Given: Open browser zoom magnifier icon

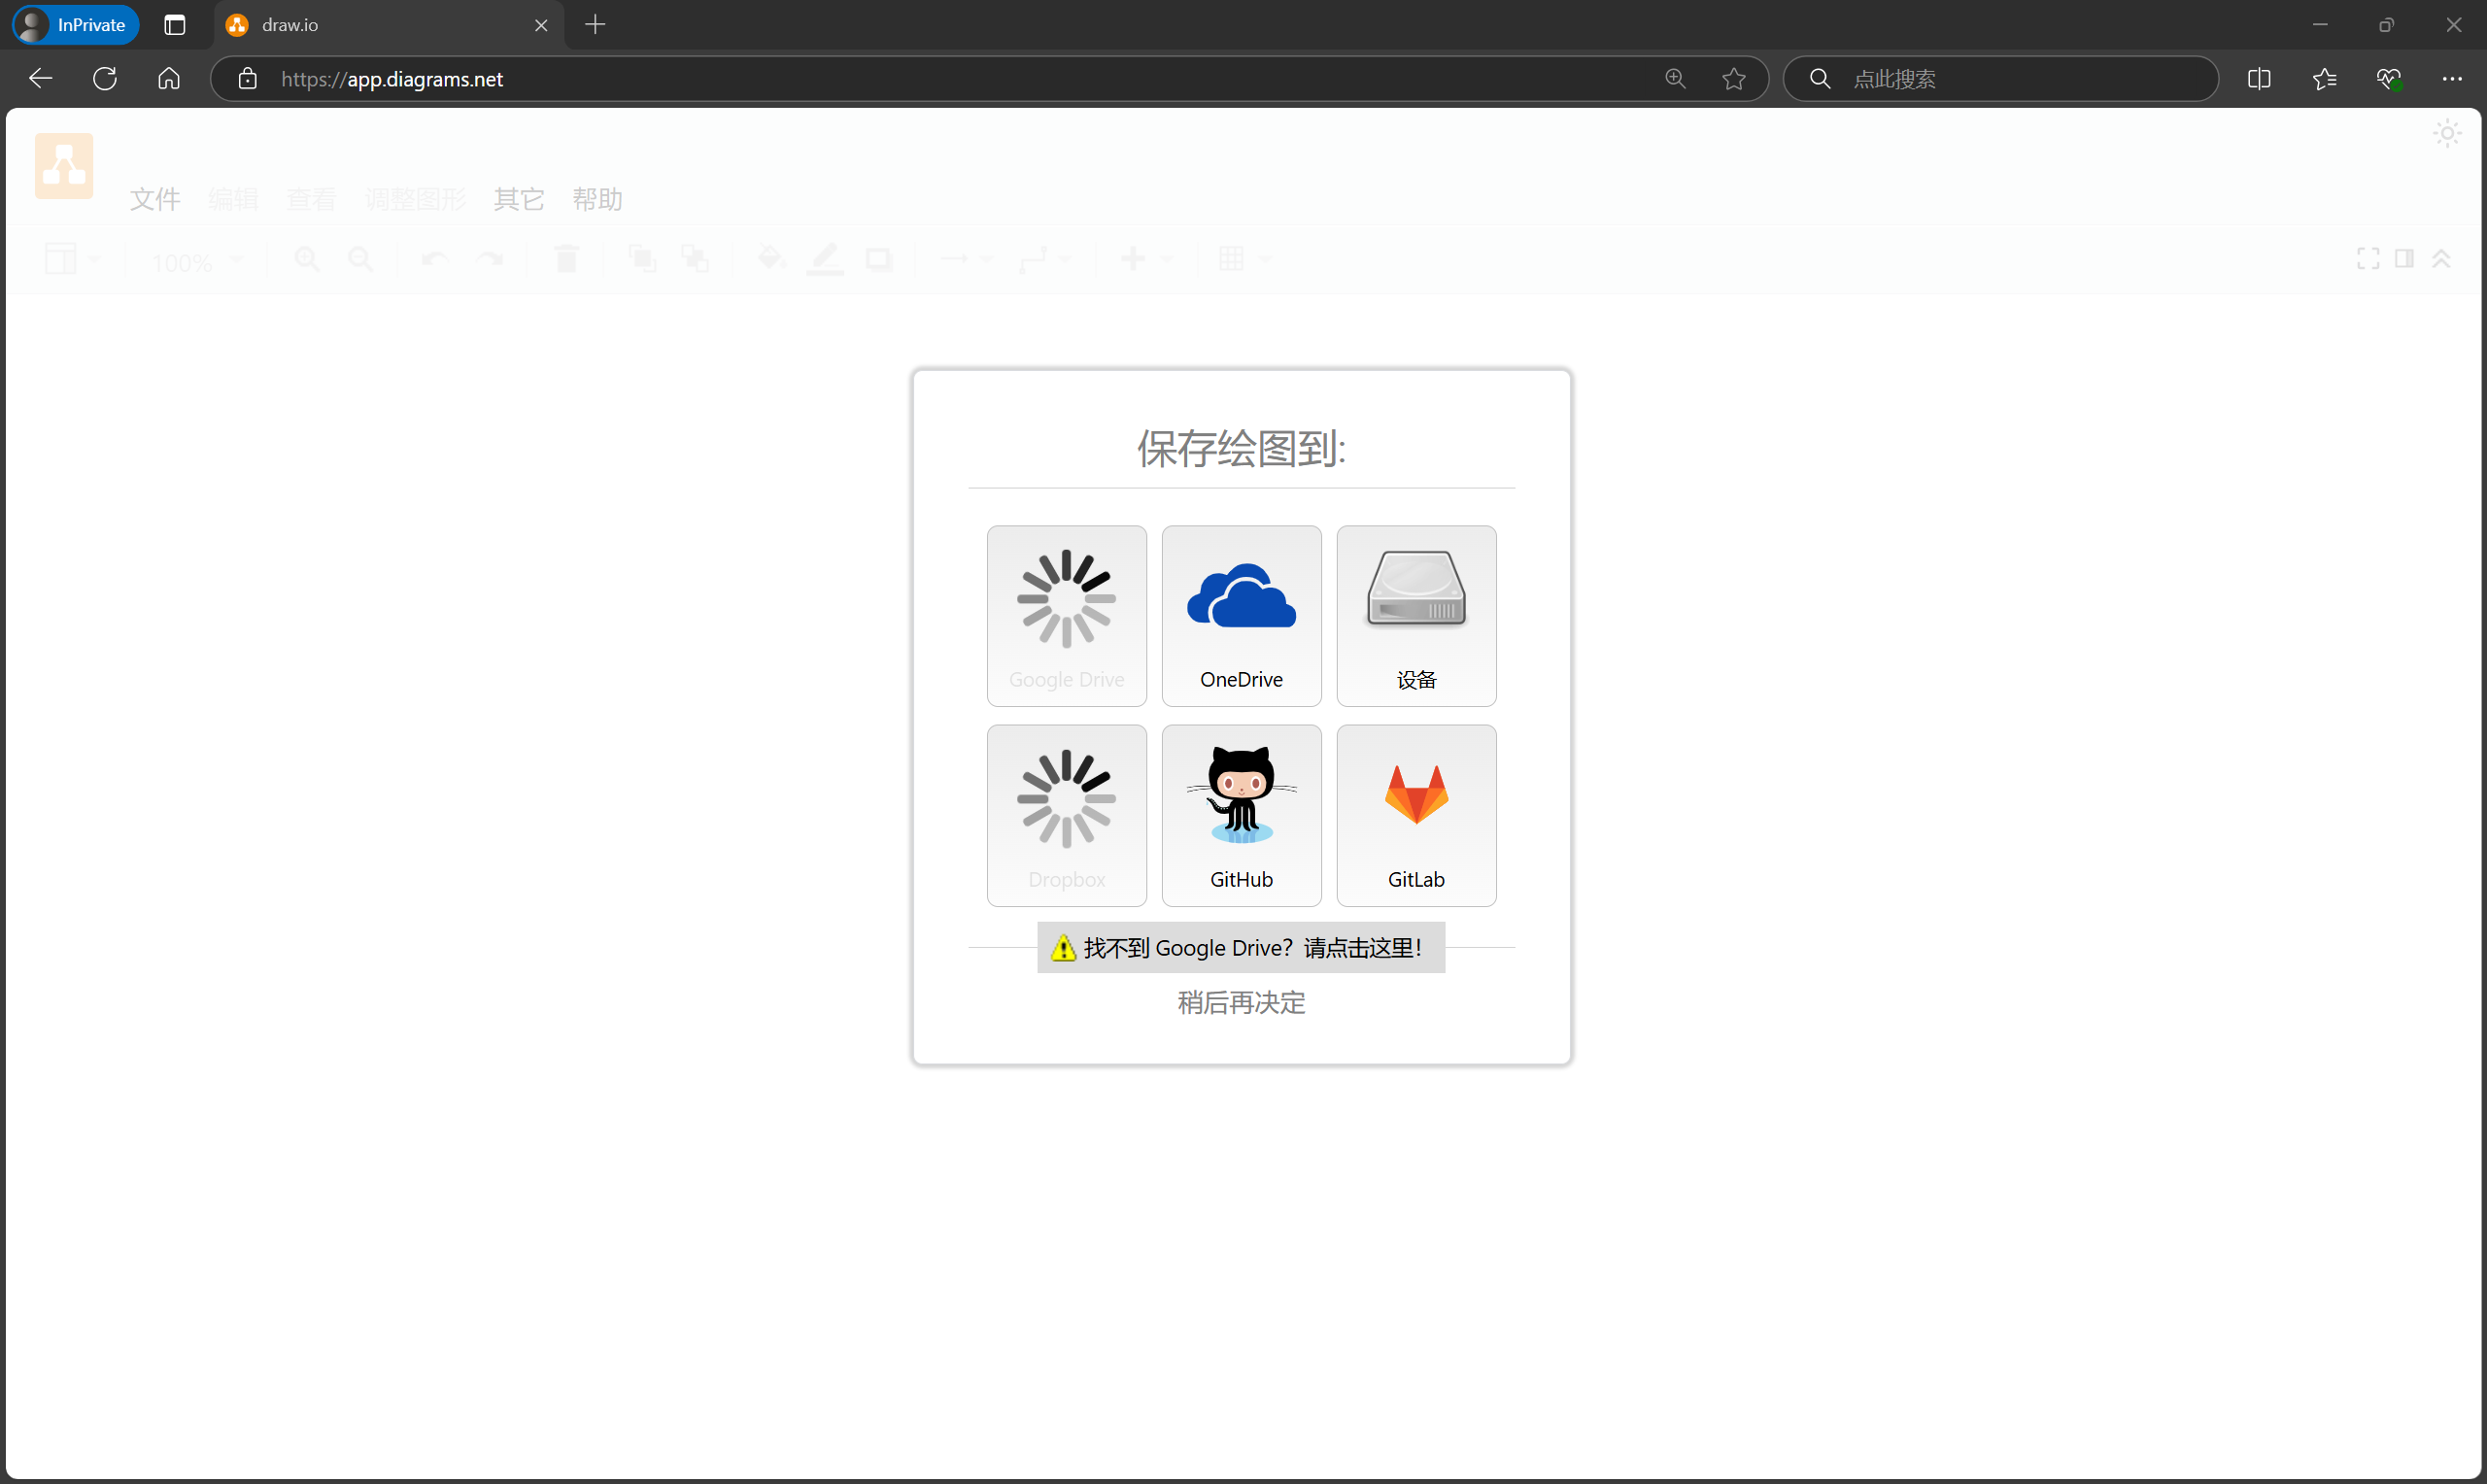Looking at the screenshot, I should (x=1675, y=79).
